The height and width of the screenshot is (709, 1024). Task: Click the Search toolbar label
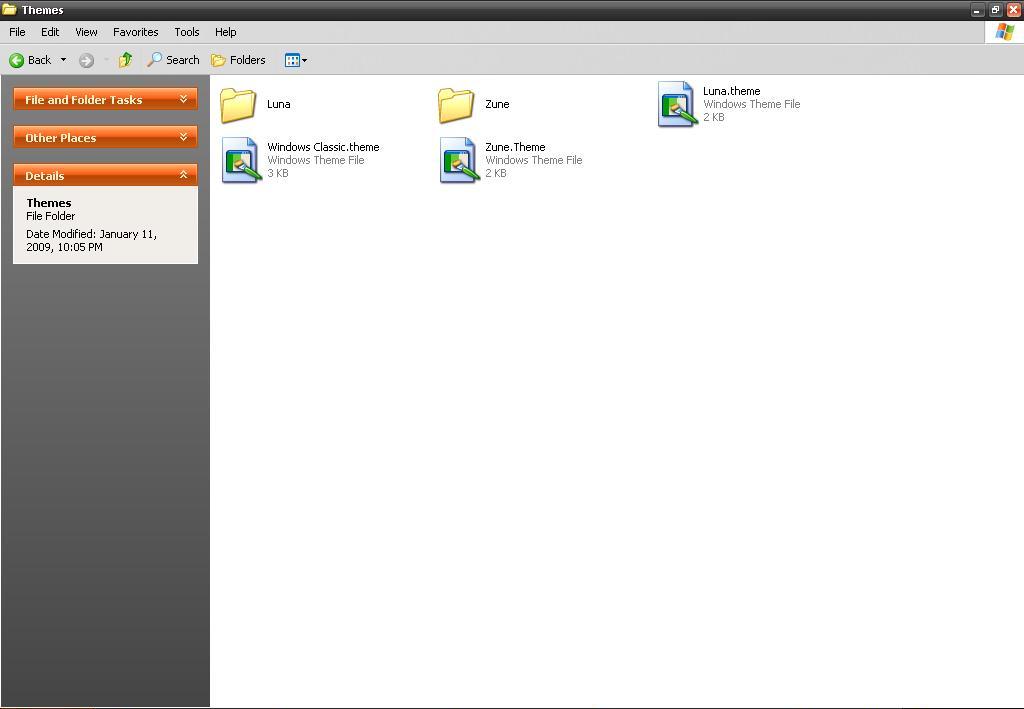click(182, 59)
